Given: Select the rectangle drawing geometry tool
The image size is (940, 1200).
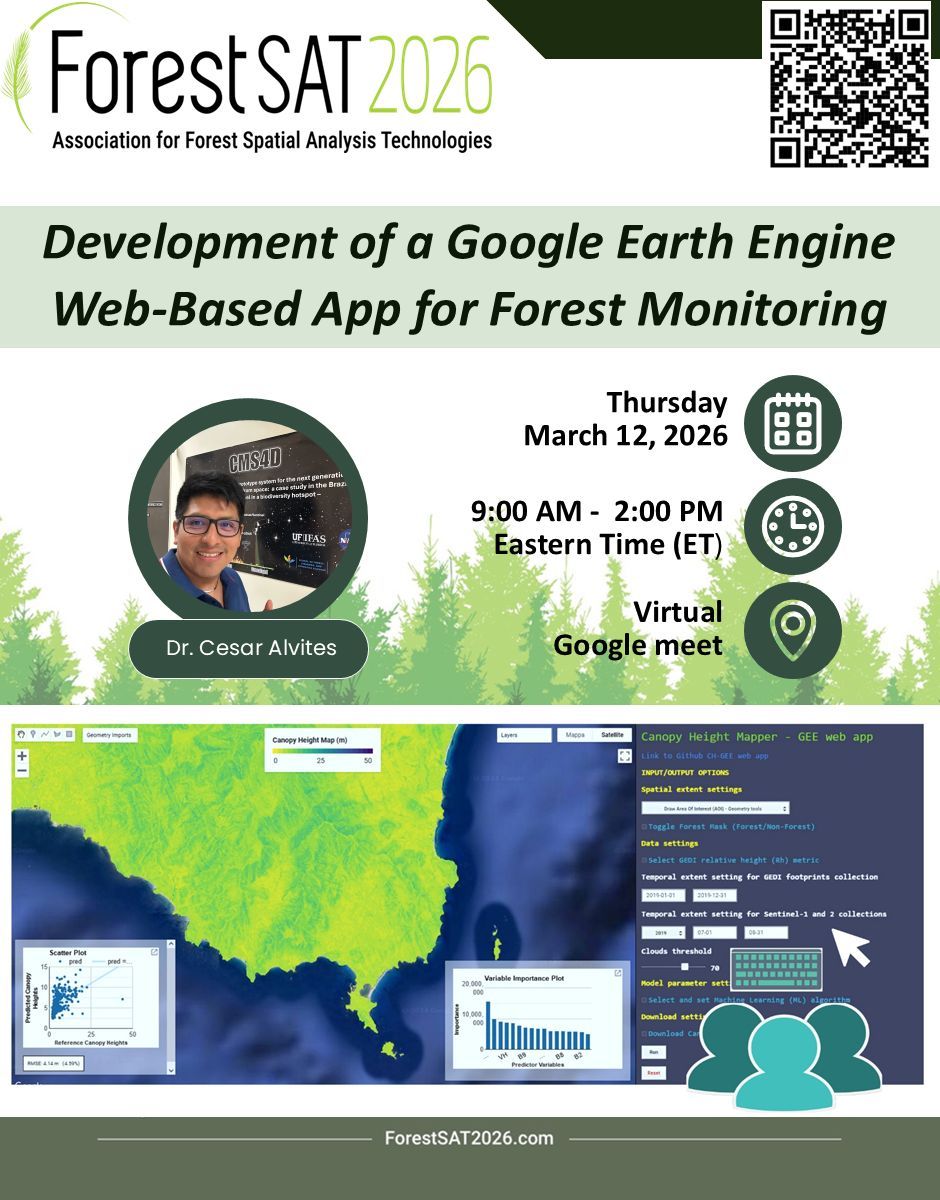Looking at the screenshot, I should click(x=69, y=734).
